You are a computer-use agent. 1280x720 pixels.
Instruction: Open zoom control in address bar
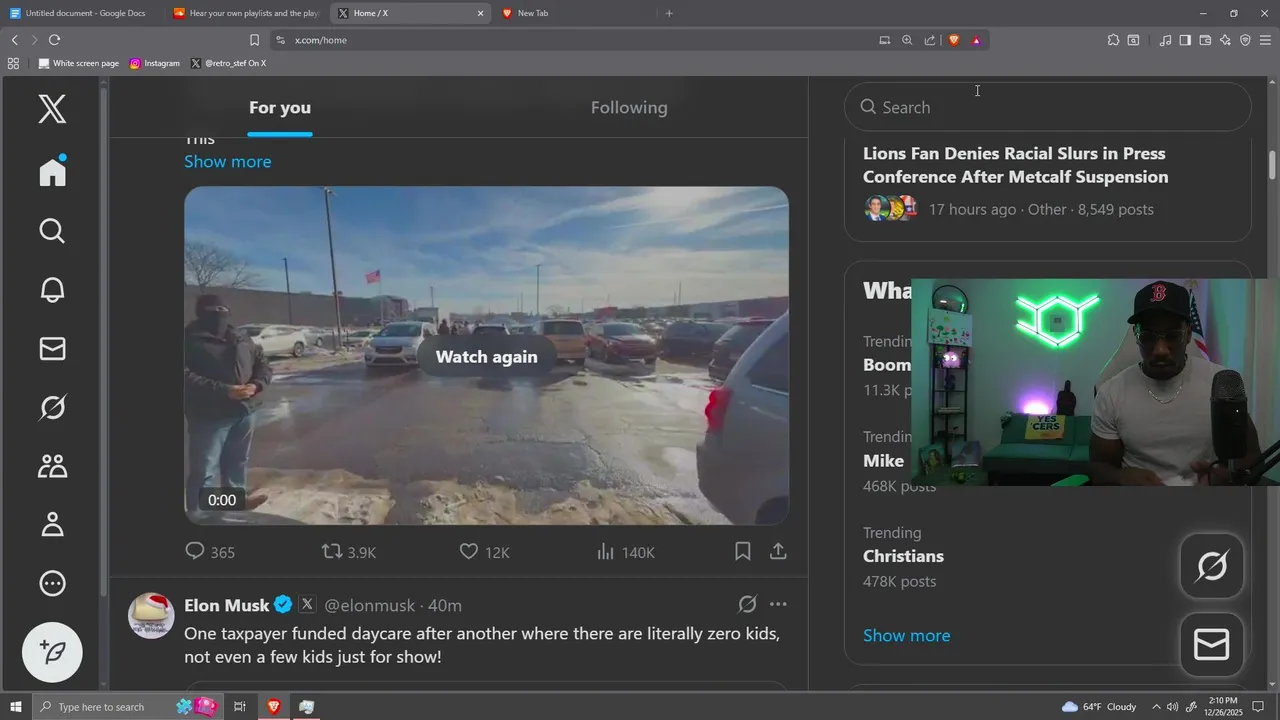(x=907, y=40)
